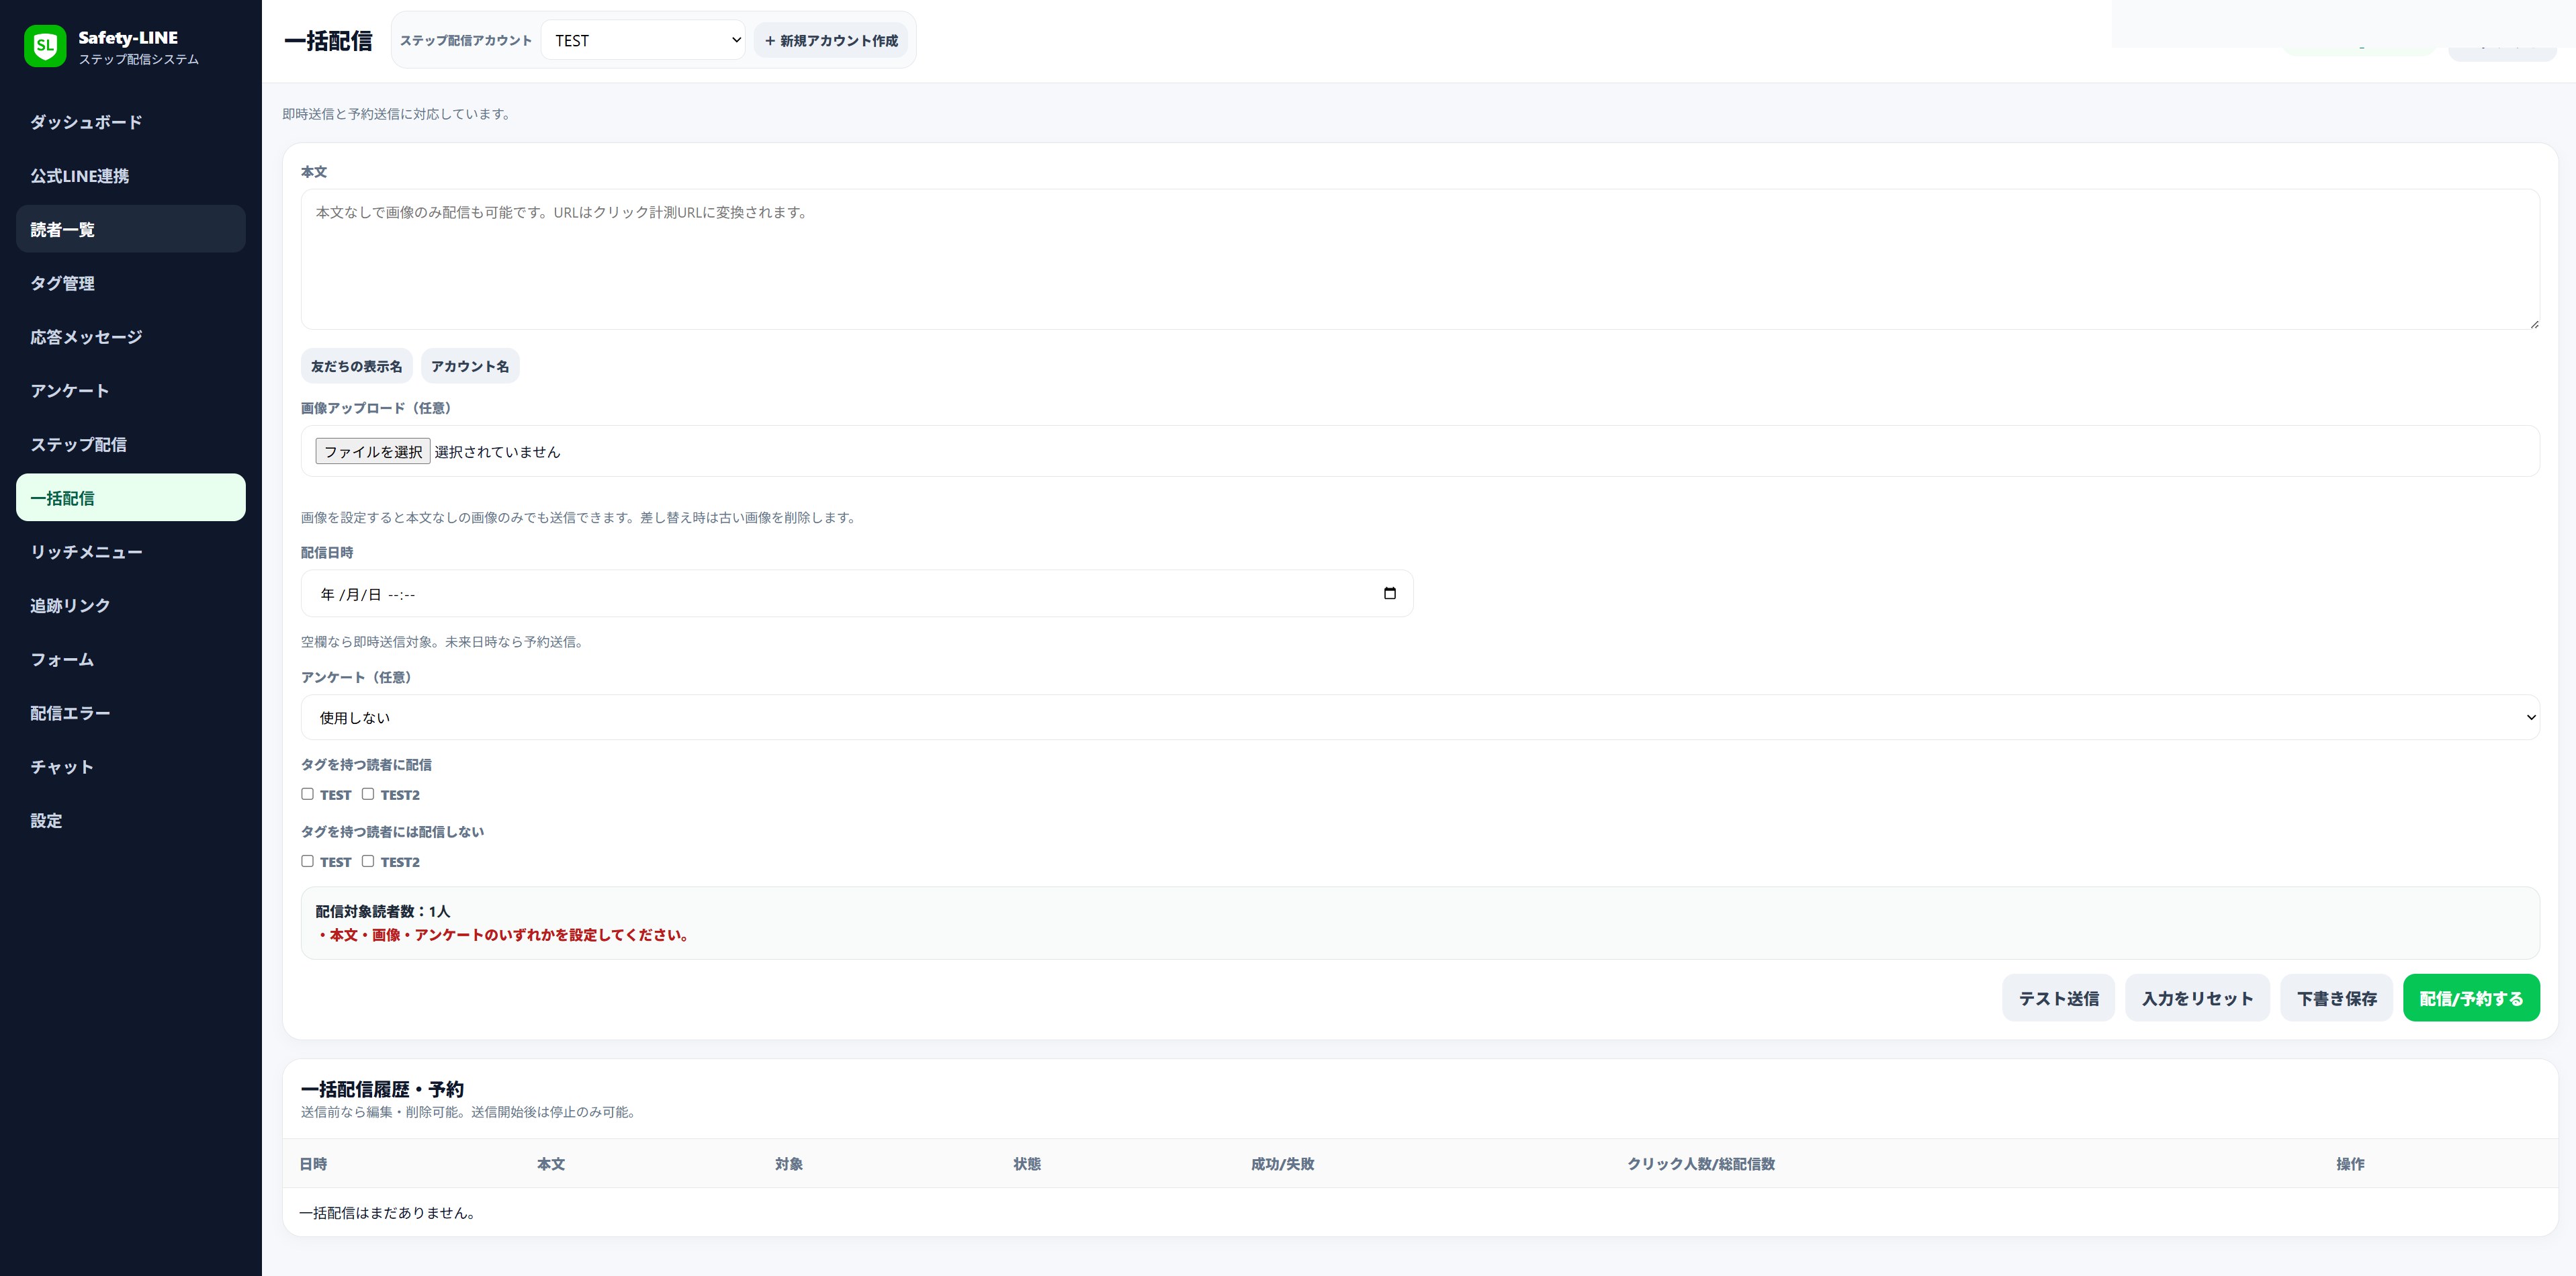Click 対象 column header
The image size is (2576, 1276).
pos(789,1164)
